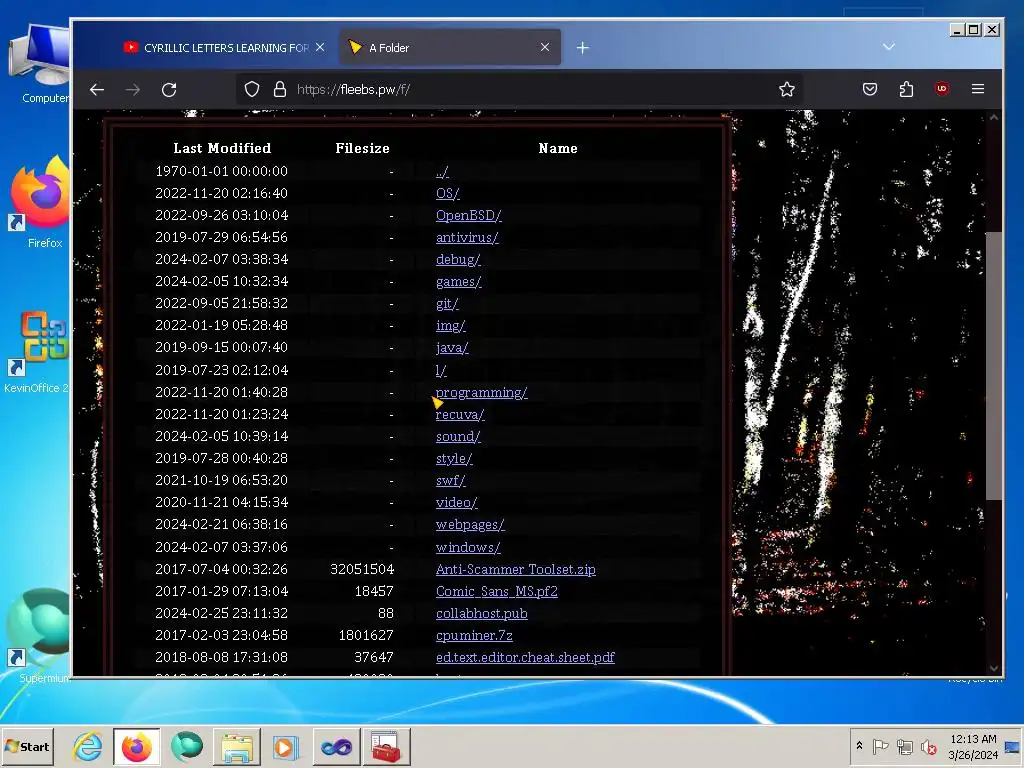Viewport: 1024px width, 768px height.
Task: Open the tracking protection shield icon
Action: point(252,89)
